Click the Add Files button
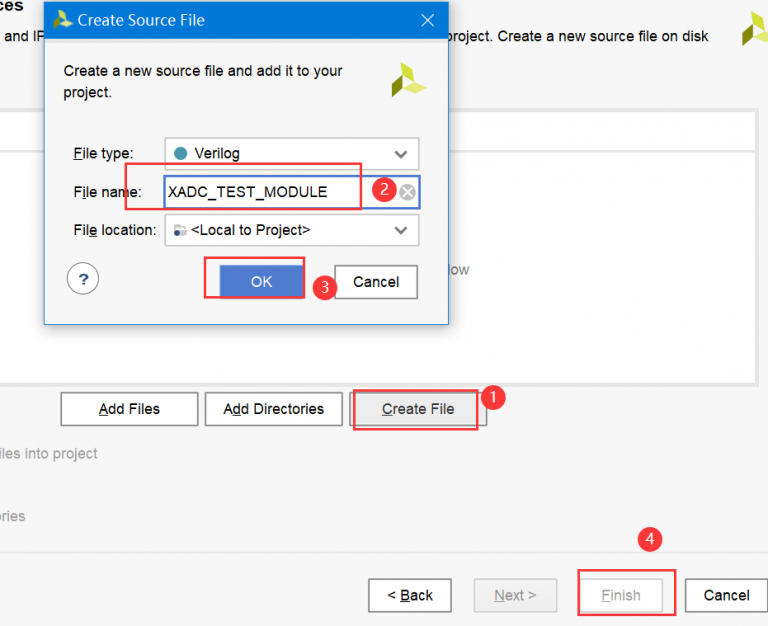Screen dimensions: 768x626 coord(129,409)
